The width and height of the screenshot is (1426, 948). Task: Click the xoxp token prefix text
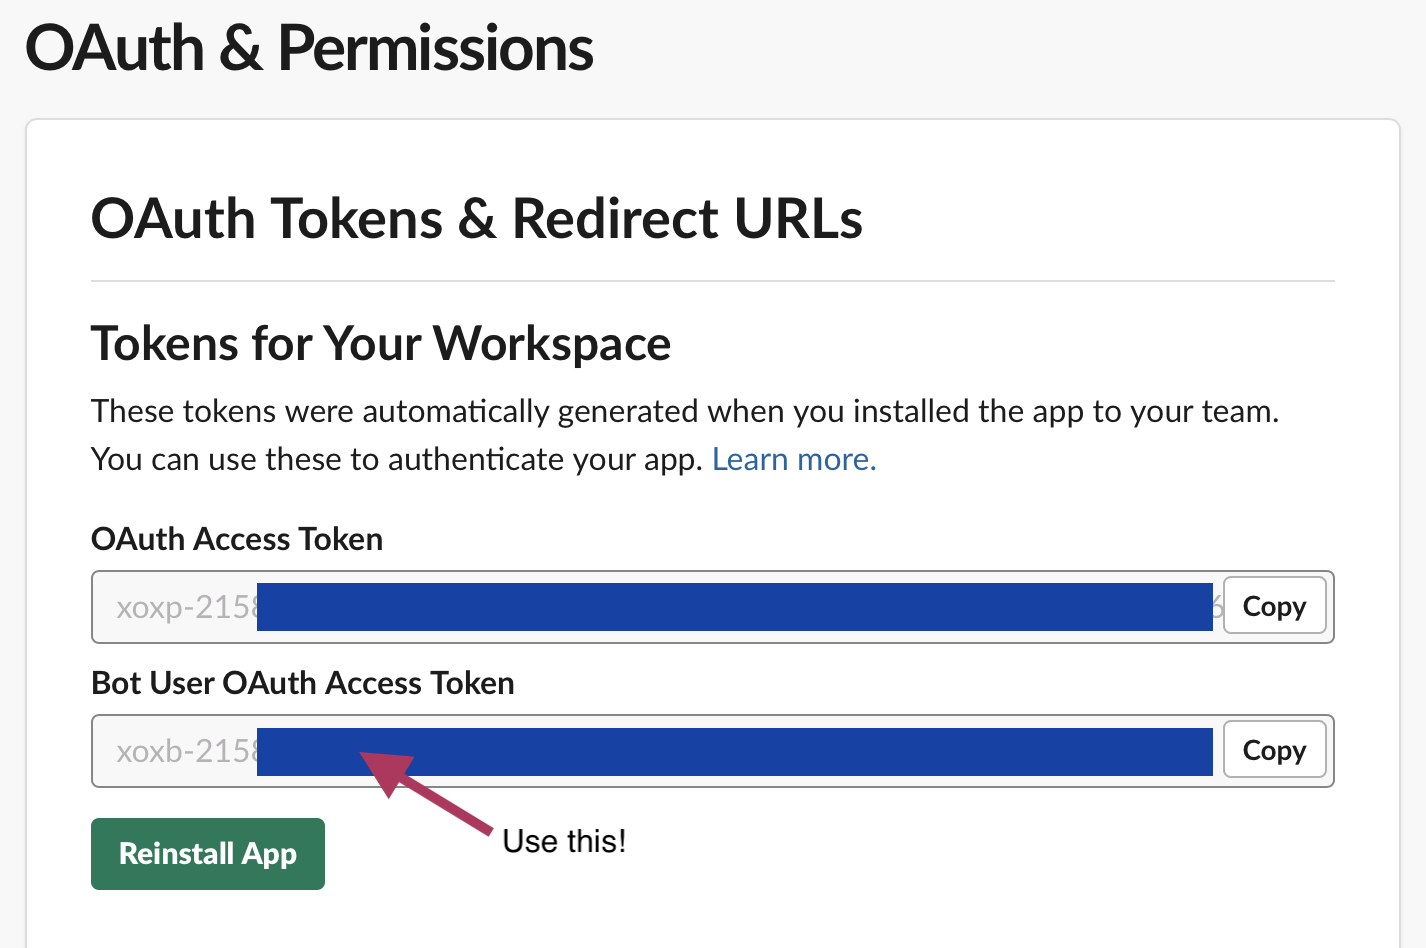186,607
